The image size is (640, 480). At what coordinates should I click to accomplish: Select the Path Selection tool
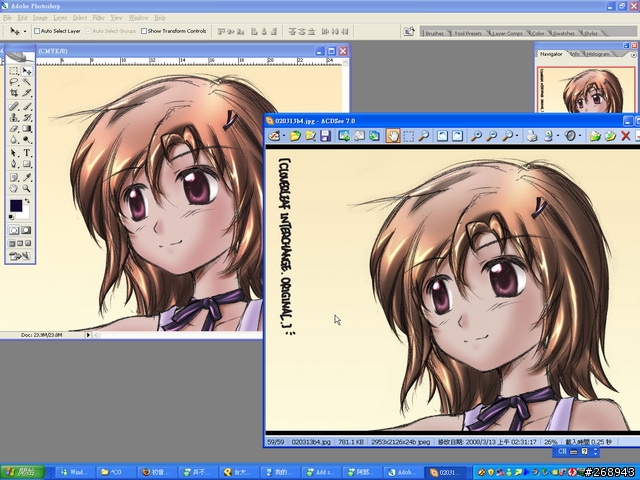13,153
